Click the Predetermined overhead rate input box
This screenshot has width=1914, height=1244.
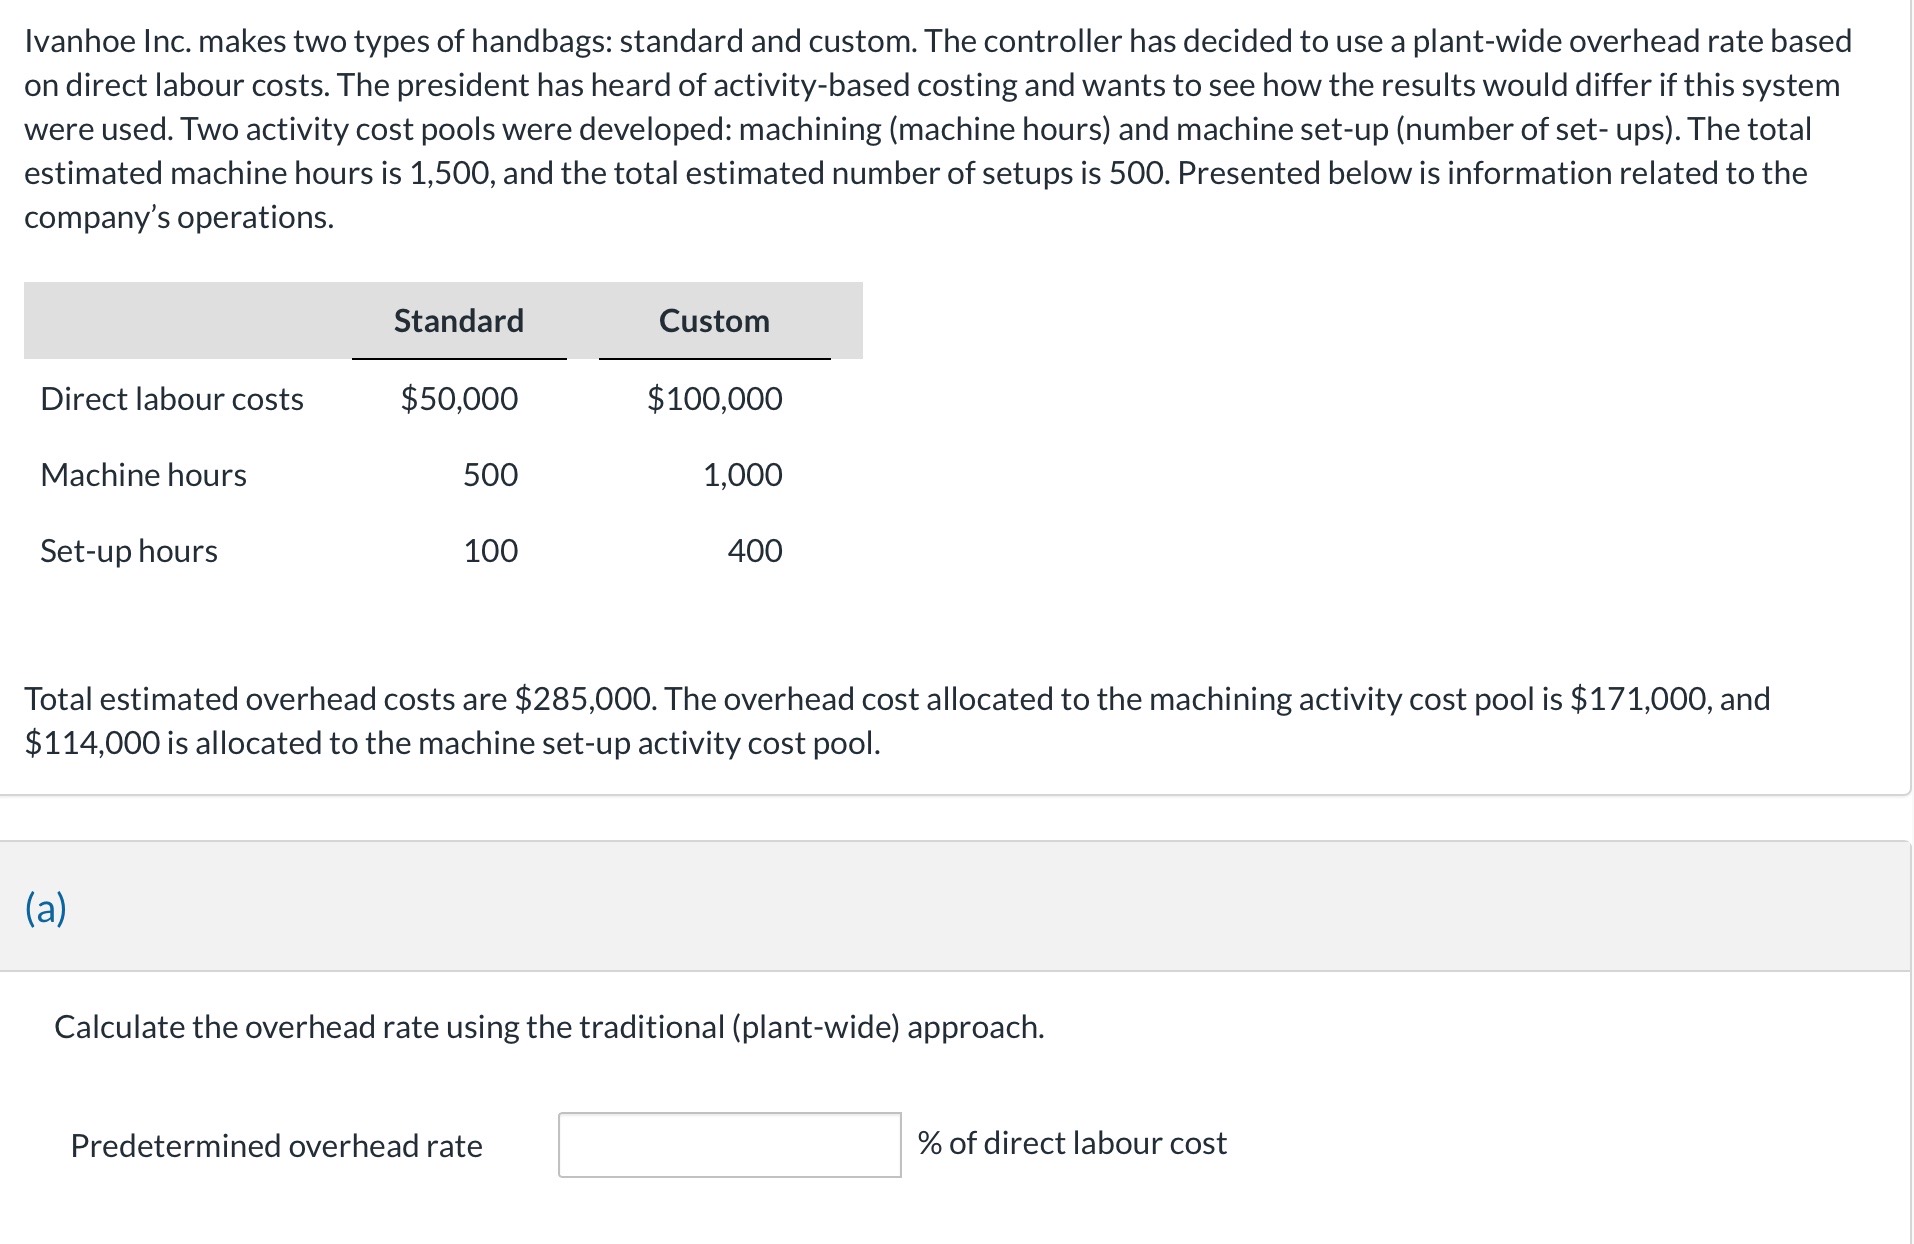tap(729, 1144)
